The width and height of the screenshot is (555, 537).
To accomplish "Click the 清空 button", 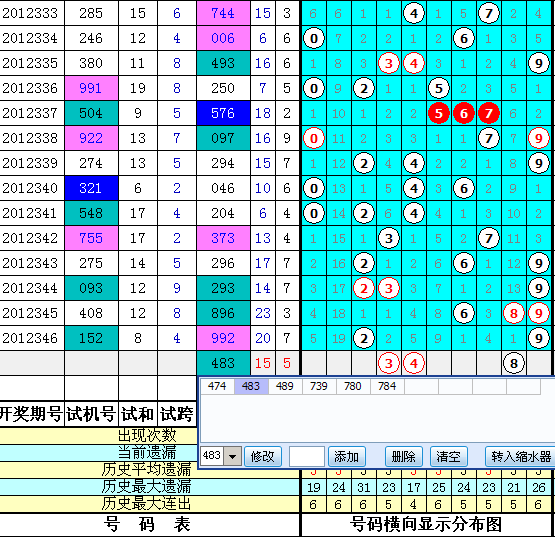I will click(448, 457).
